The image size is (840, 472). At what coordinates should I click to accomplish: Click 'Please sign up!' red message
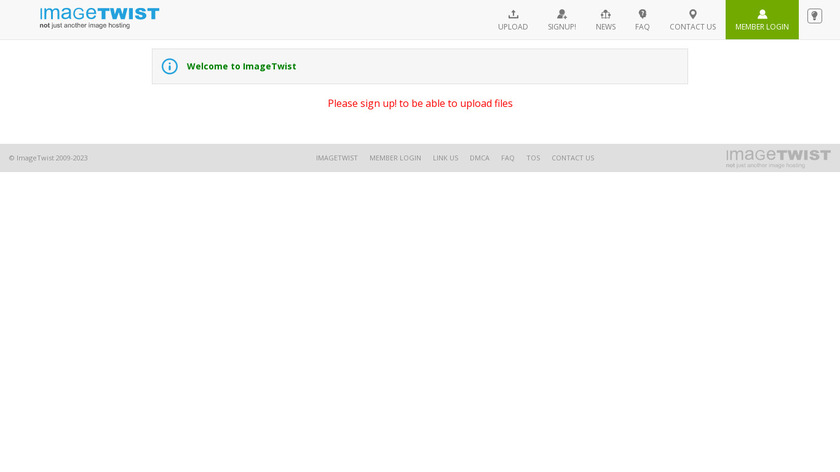point(420,103)
